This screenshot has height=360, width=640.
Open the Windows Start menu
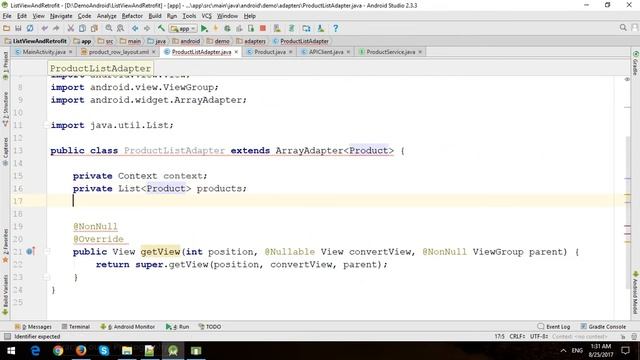tap(11, 351)
